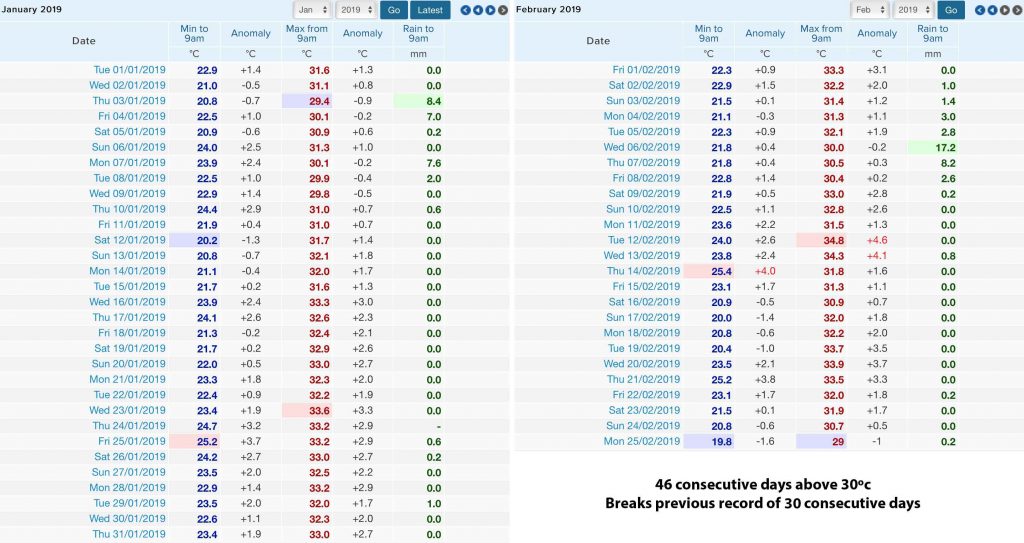
Task: Click the Date column header in January table
Action: click(x=84, y=41)
